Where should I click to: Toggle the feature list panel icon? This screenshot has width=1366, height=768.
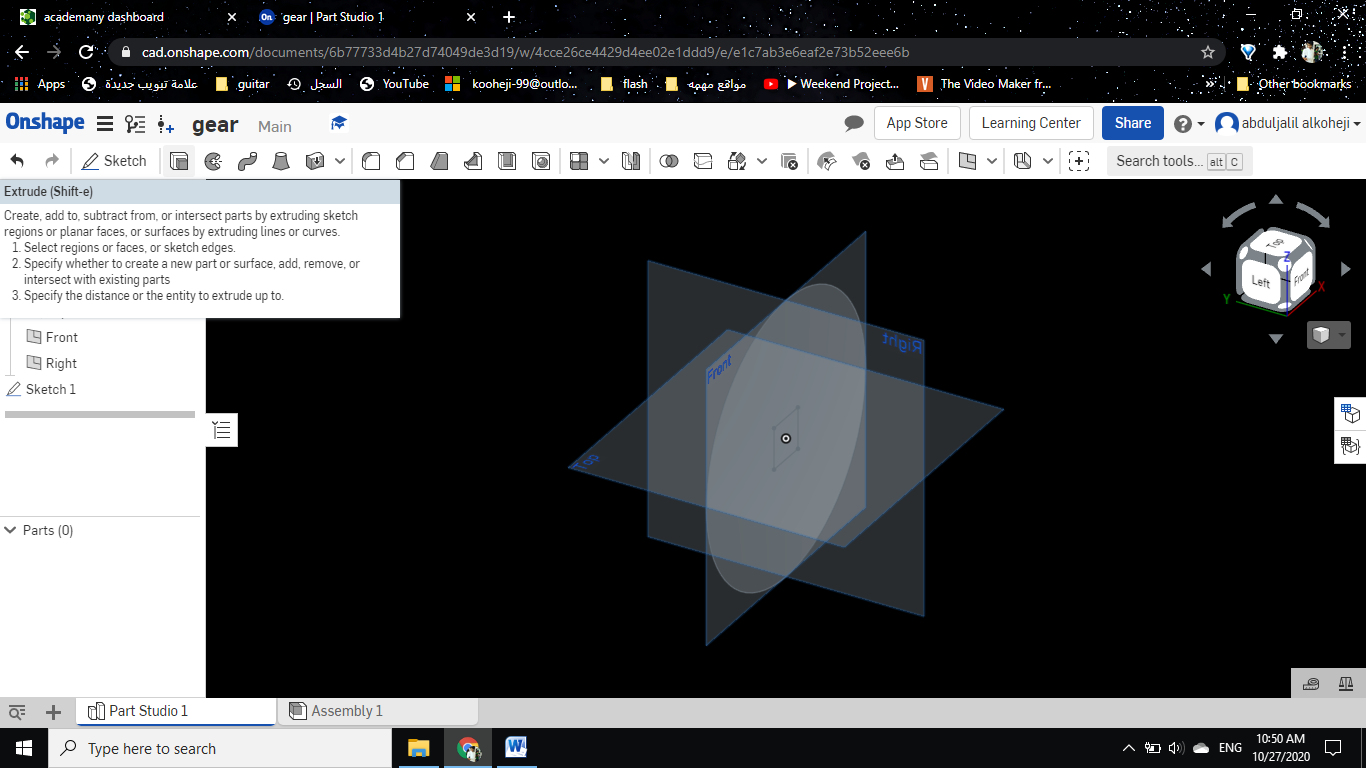coord(221,430)
